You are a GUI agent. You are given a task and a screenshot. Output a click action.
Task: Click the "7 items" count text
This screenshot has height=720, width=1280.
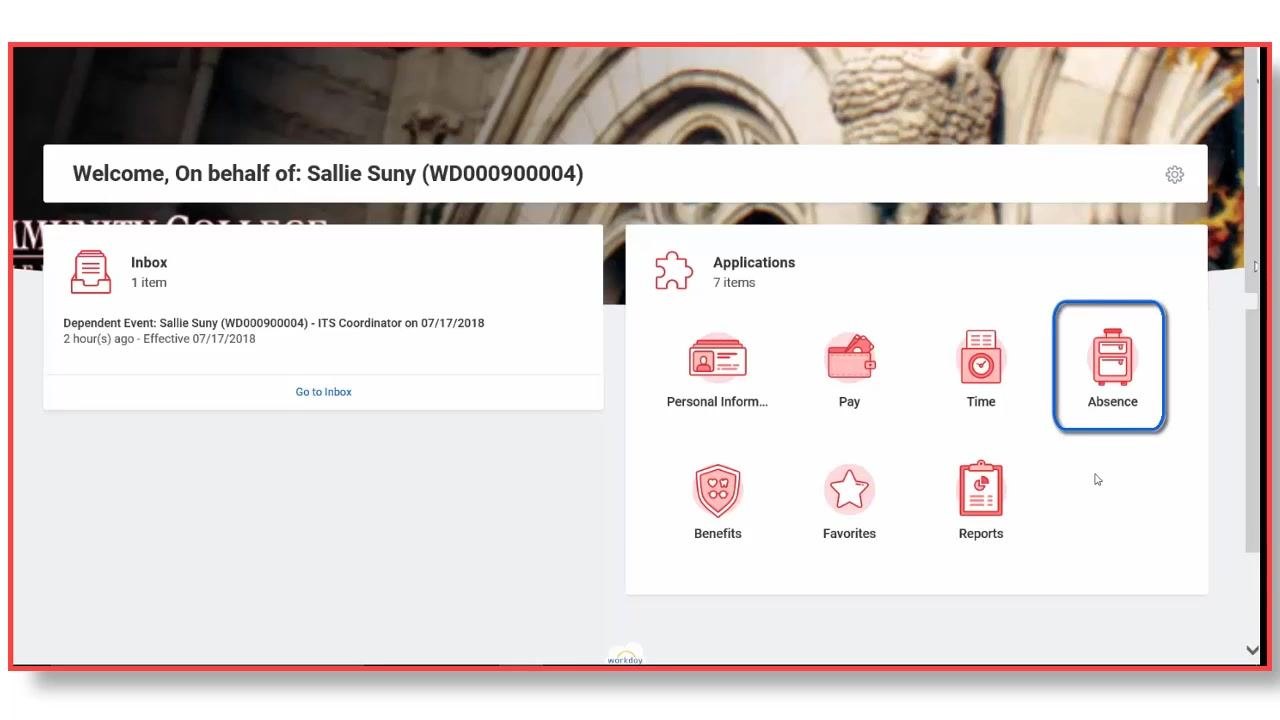[734, 283]
